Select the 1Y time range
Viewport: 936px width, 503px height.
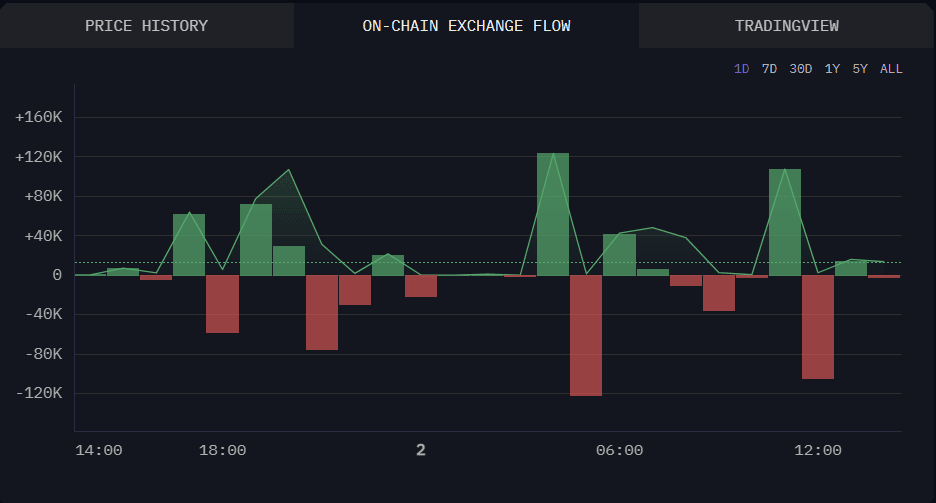pos(832,69)
